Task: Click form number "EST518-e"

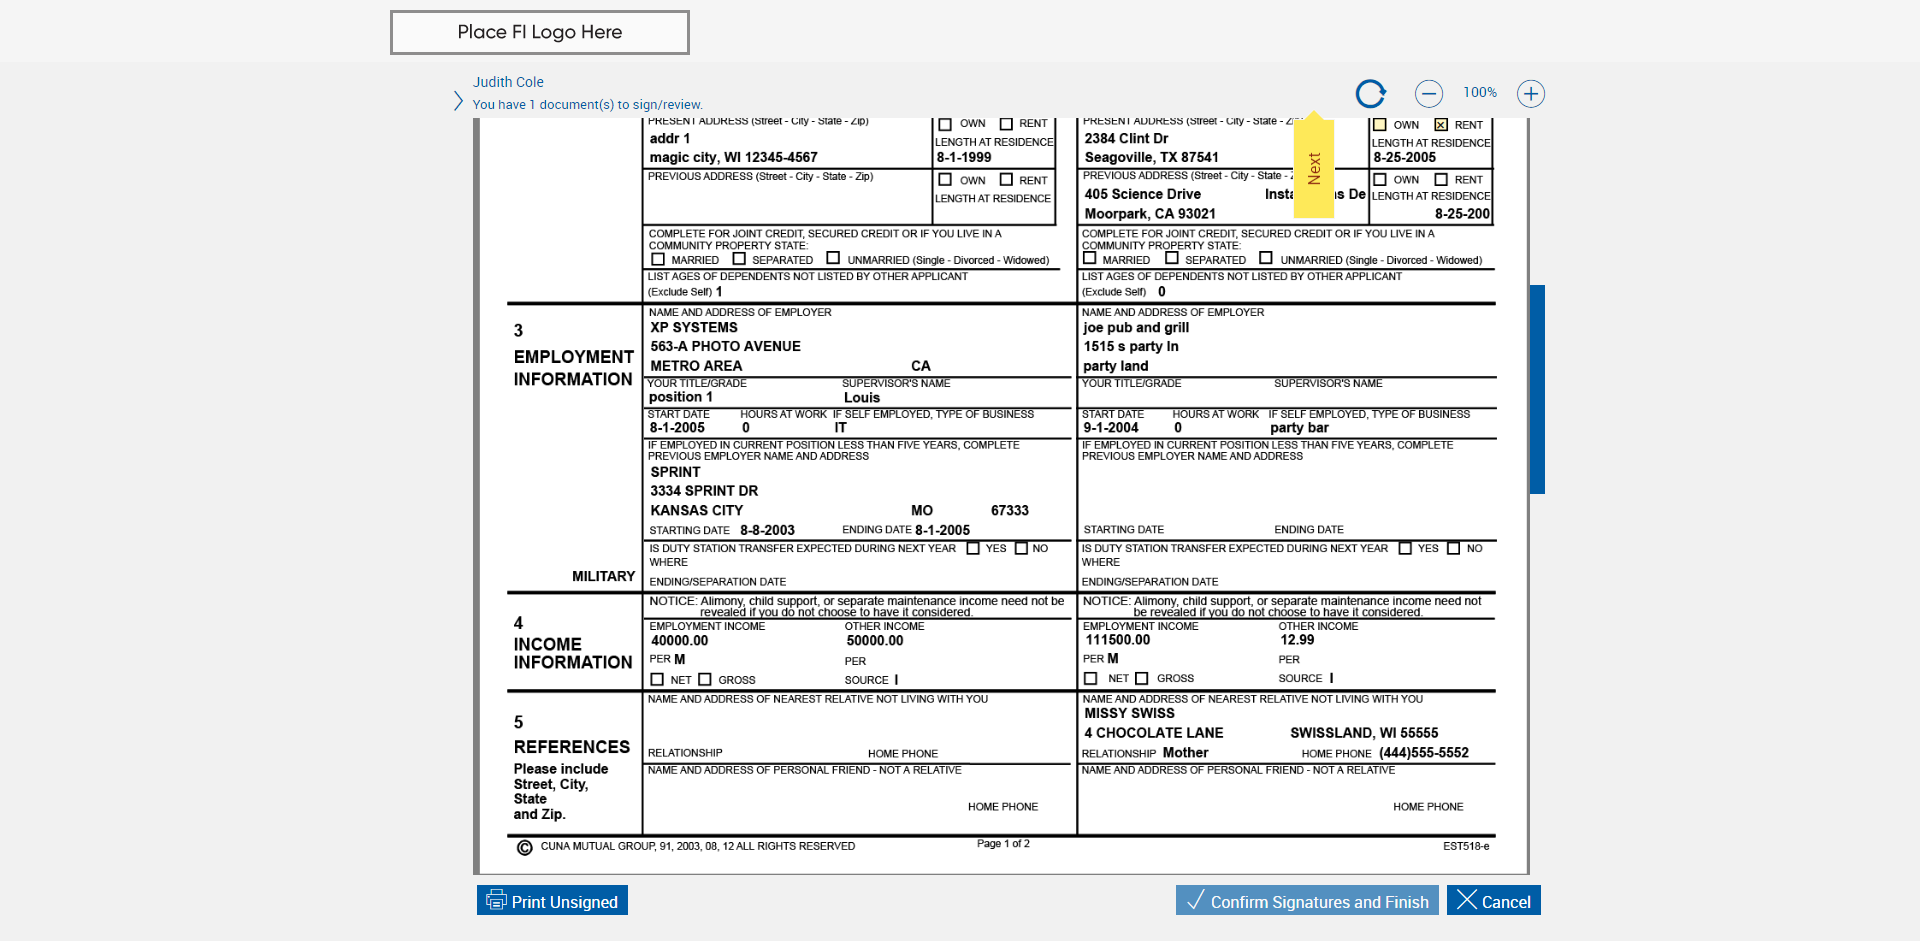Action: click(x=1466, y=846)
